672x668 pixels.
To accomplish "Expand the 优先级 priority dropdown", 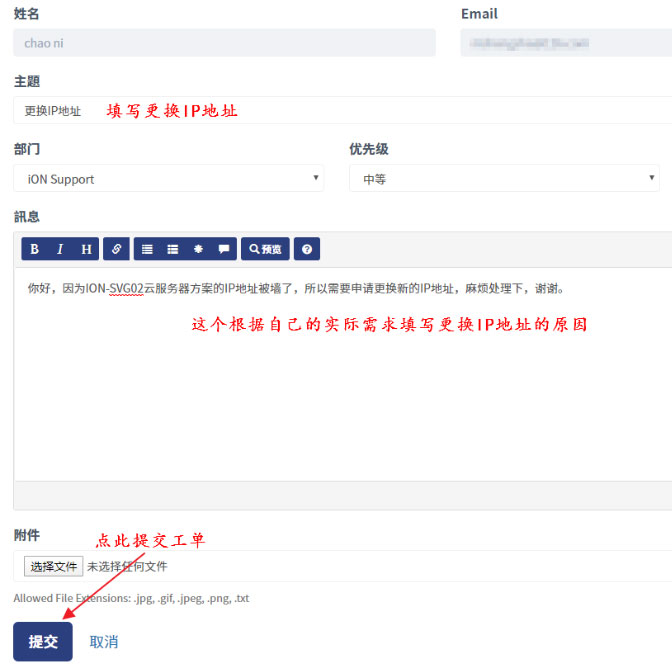I will point(503,179).
